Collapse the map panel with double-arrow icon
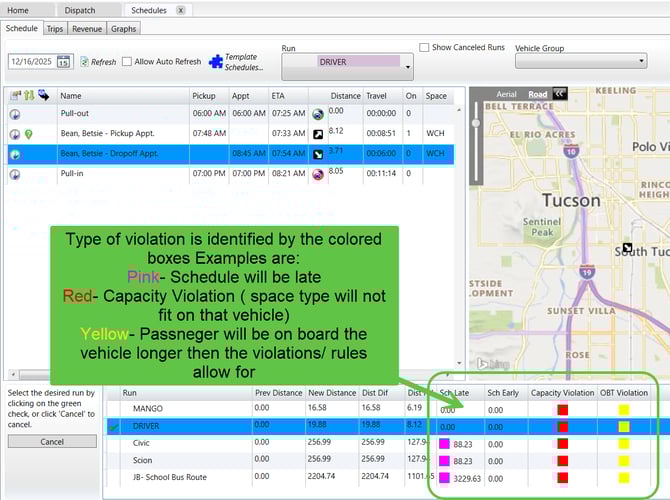This screenshot has height=500, width=670. click(x=559, y=94)
